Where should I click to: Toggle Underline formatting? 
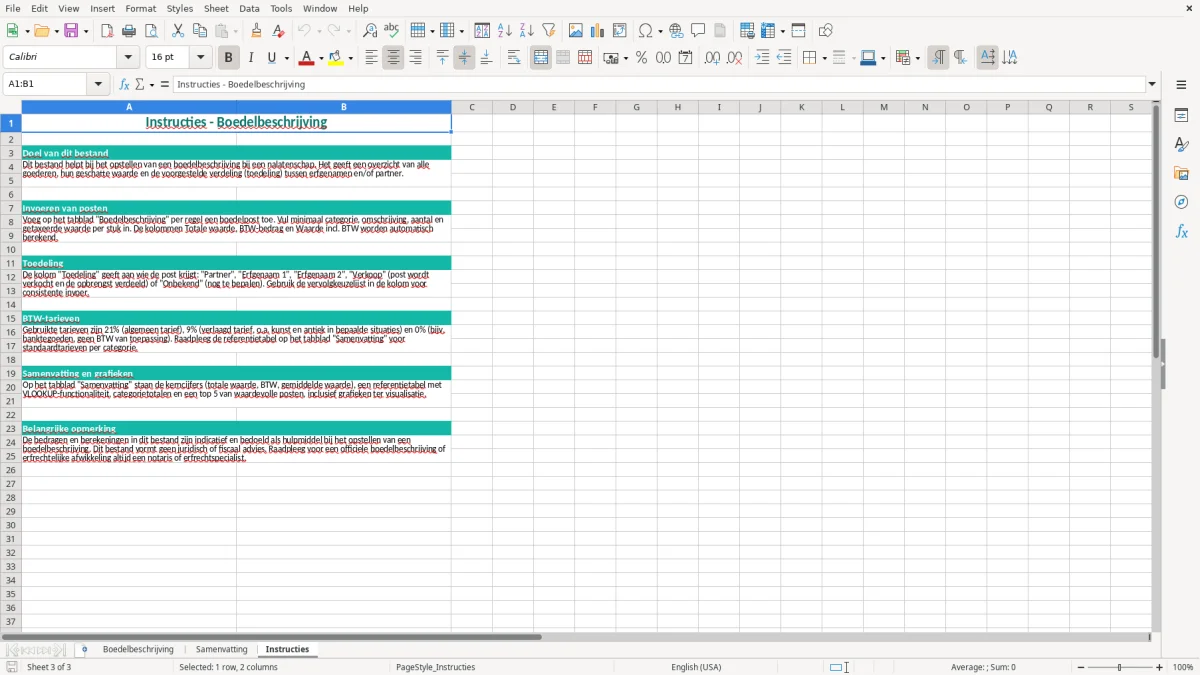point(271,58)
